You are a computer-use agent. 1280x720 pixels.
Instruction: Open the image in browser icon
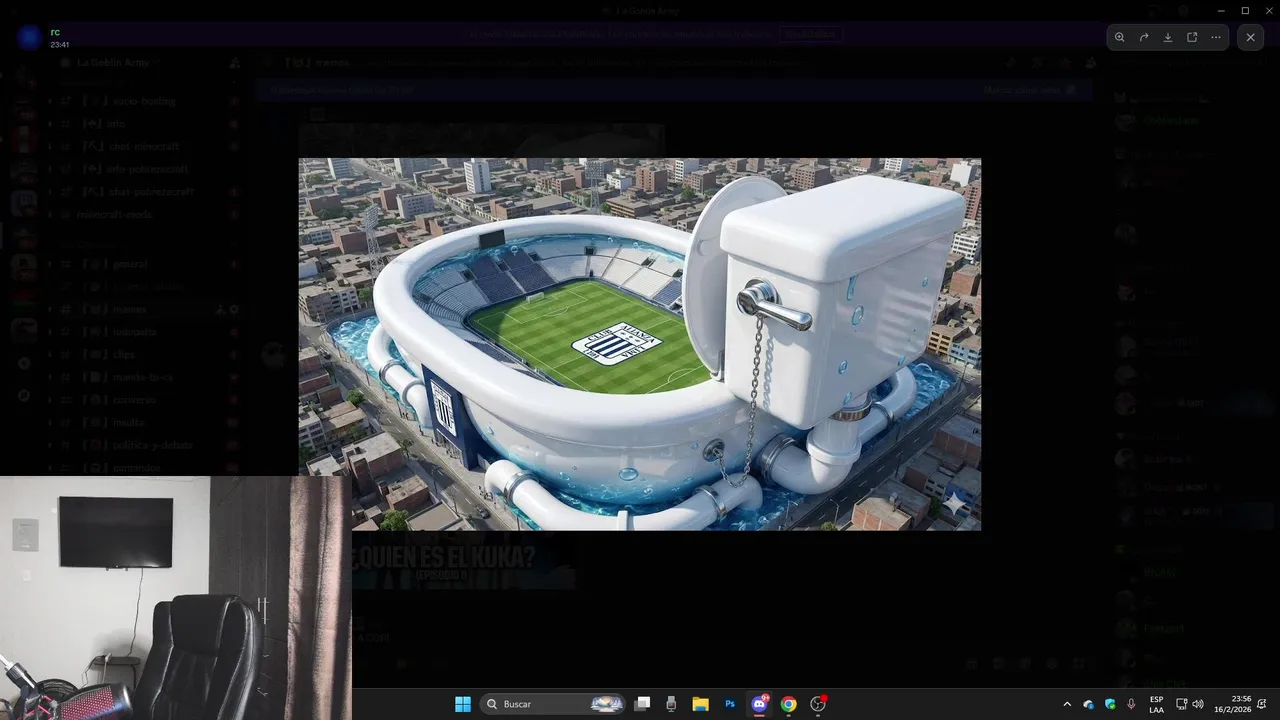(1192, 37)
